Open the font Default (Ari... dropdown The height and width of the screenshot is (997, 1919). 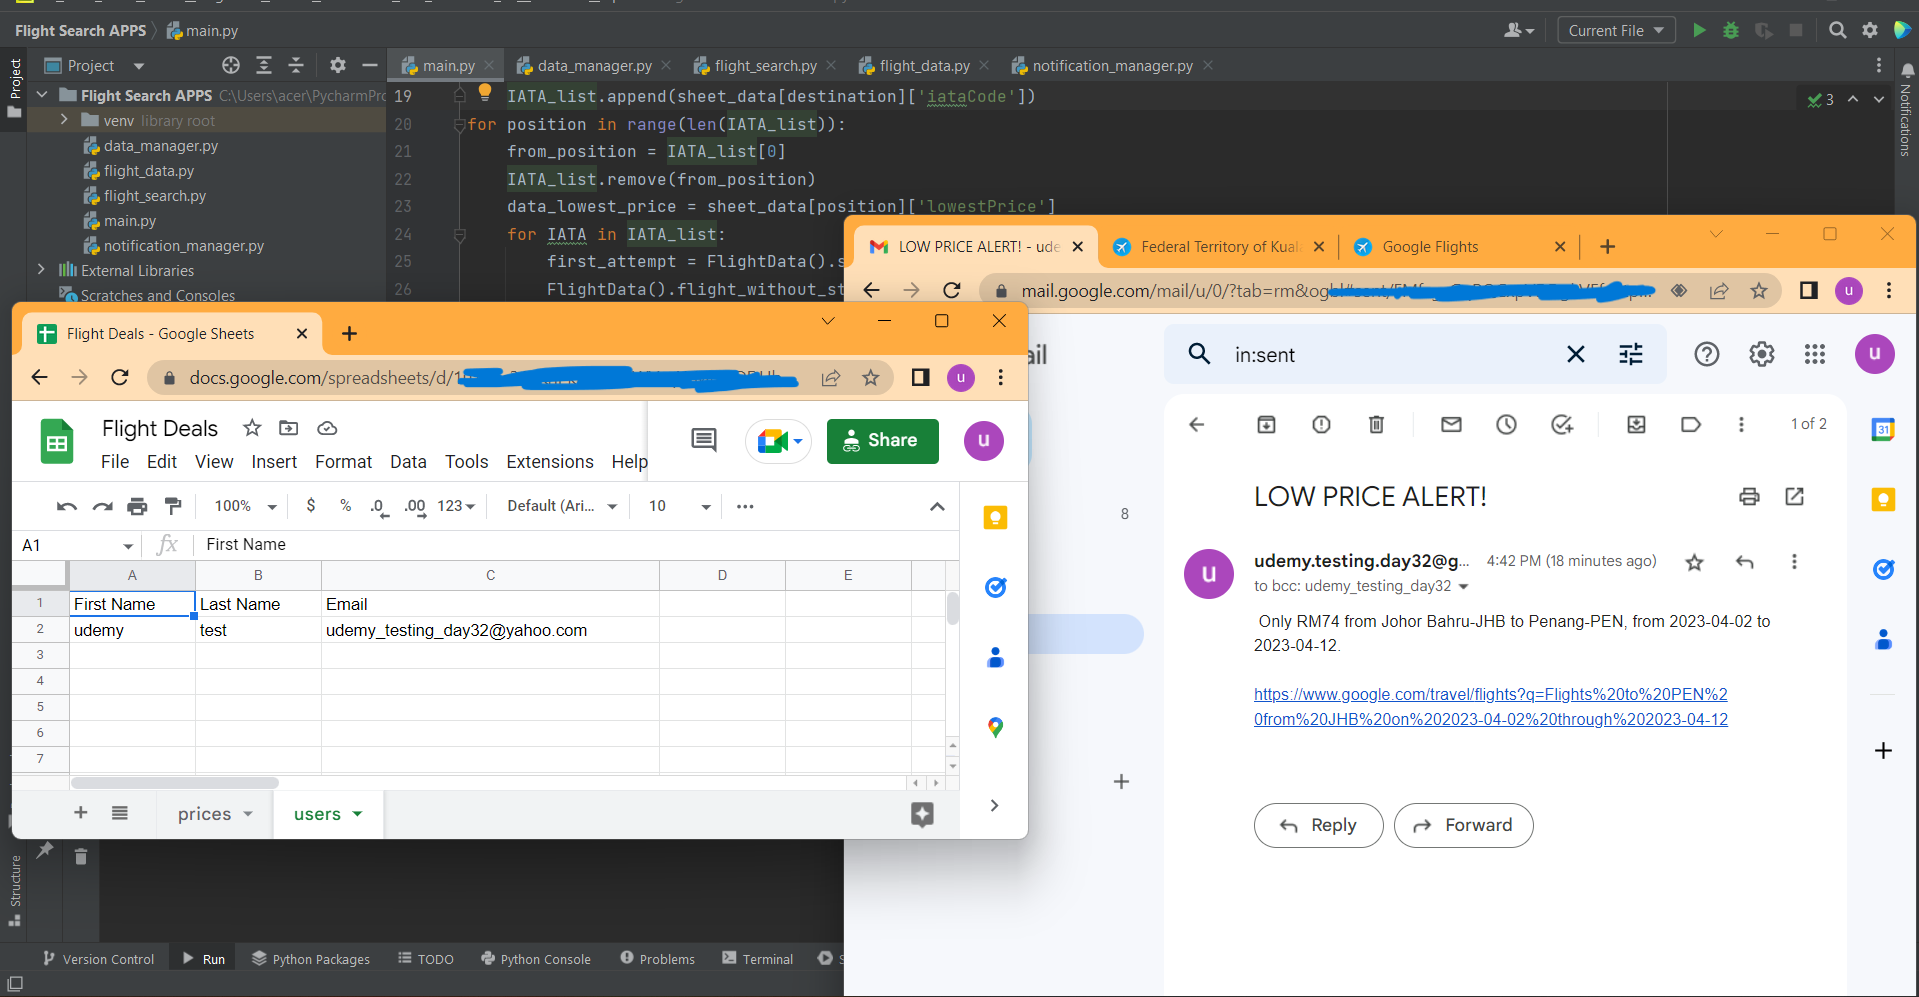(562, 506)
